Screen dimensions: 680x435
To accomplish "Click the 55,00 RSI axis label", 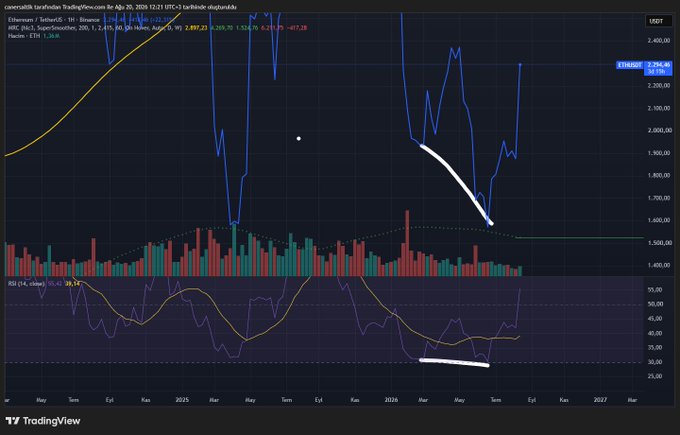I will pyautogui.click(x=655, y=290).
